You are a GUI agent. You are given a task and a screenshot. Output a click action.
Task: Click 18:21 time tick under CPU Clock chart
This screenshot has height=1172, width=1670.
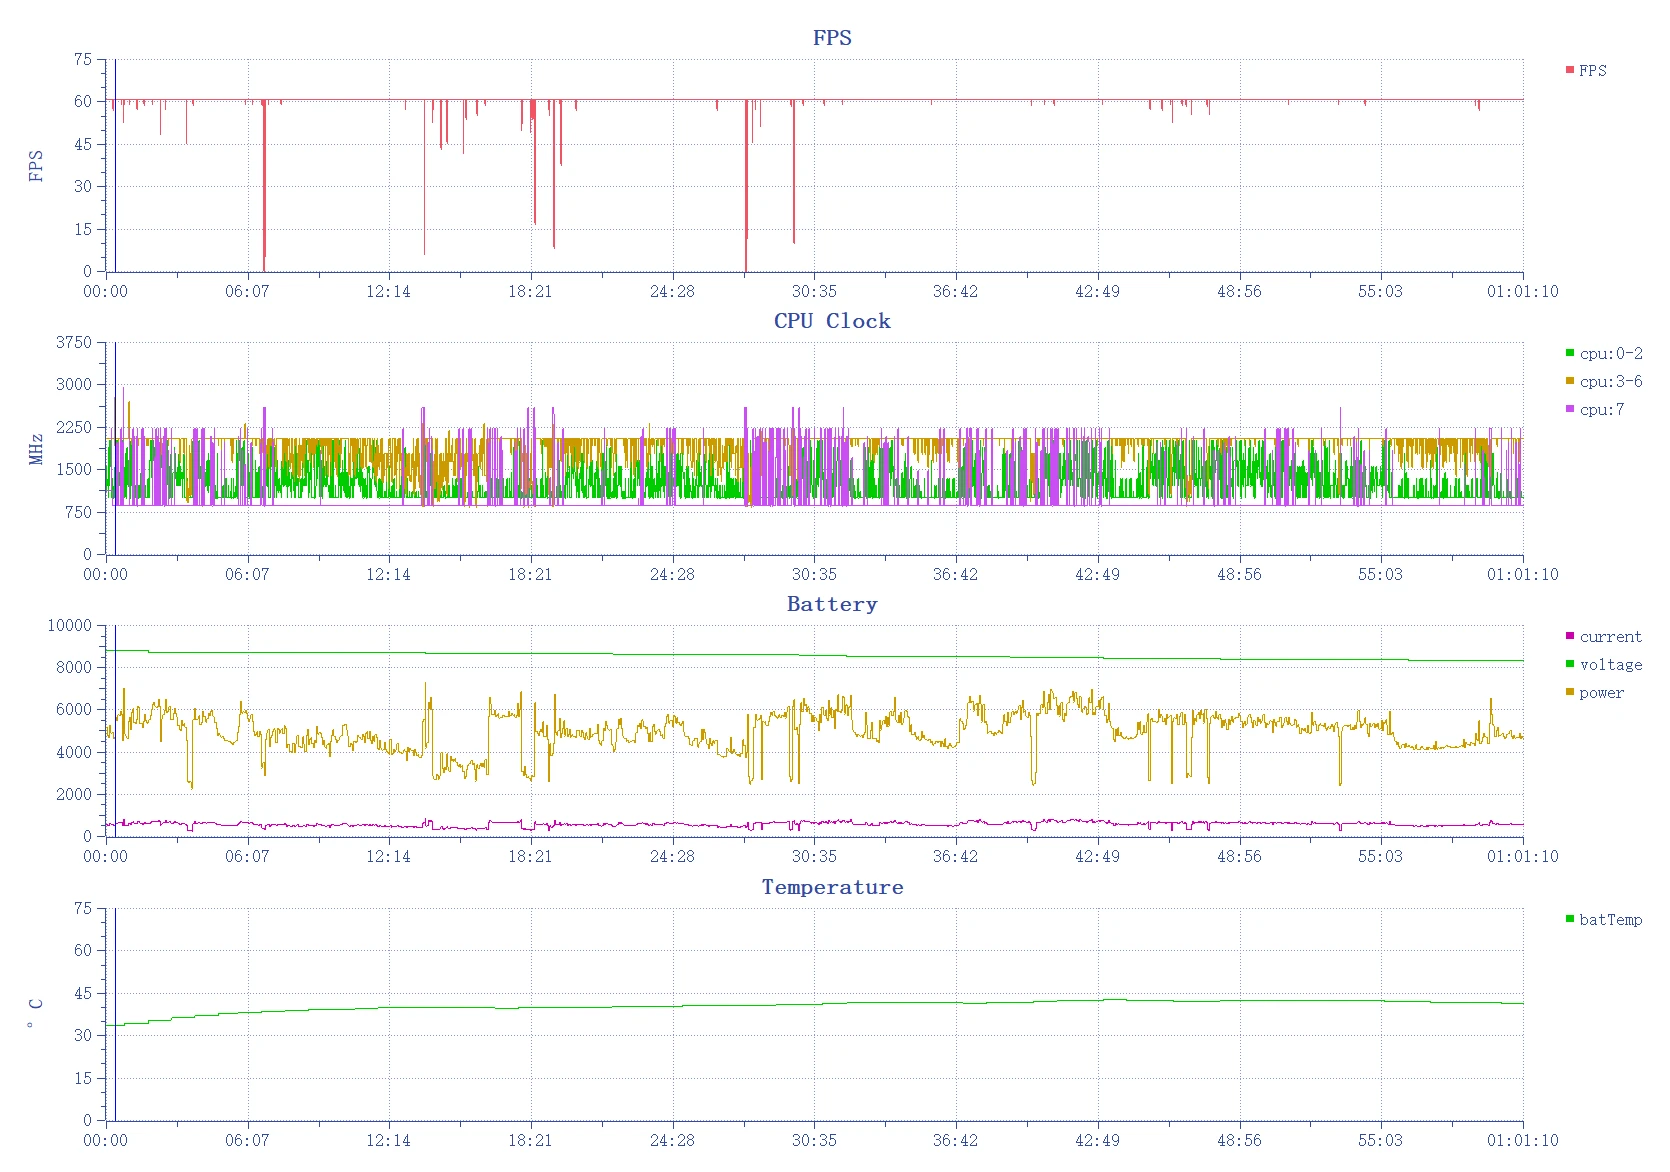pyautogui.click(x=530, y=575)
